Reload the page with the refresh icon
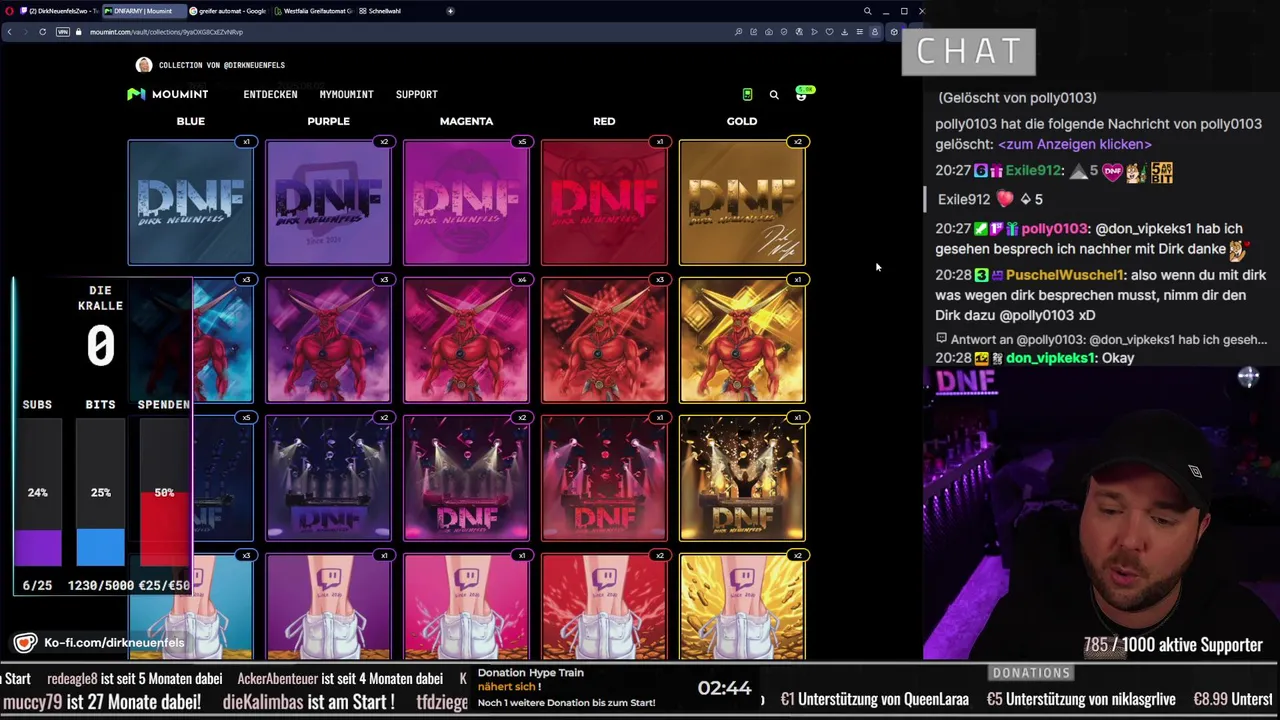Viewport: 1280px width, 720px height. point(42,32)
